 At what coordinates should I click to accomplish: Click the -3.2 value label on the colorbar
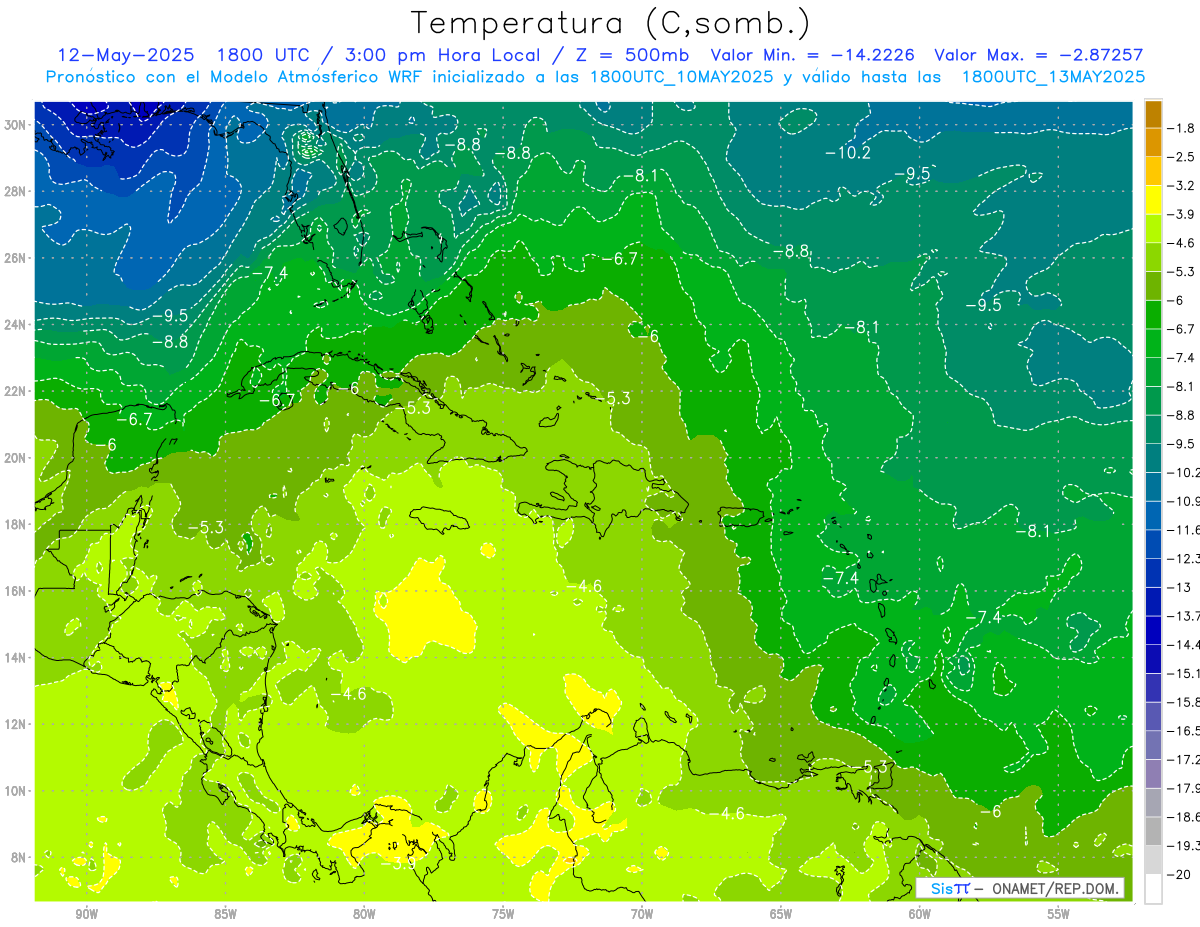coord(1182,186)
